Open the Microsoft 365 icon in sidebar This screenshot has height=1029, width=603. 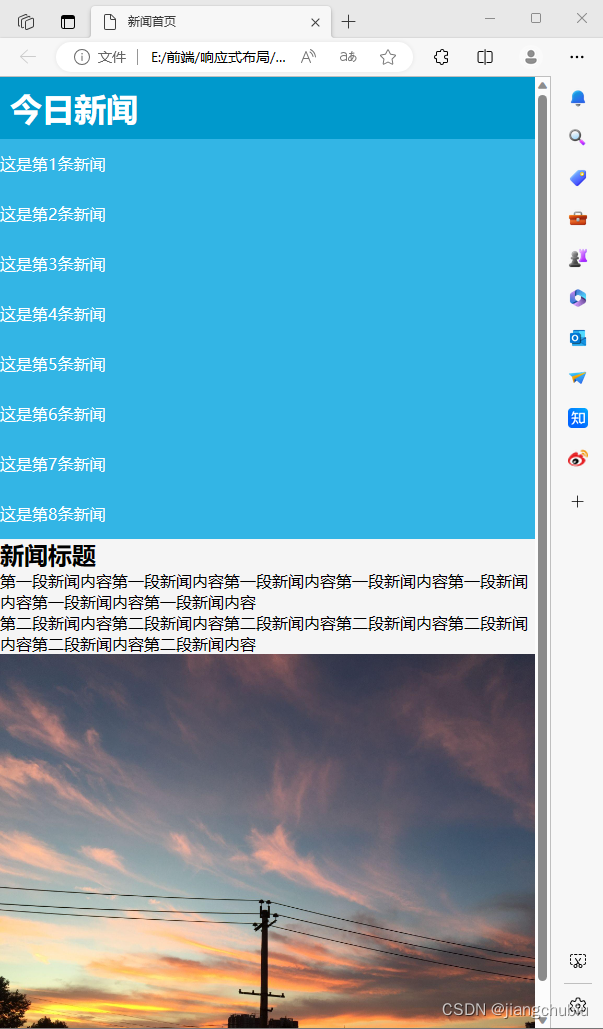(x=577, y=298)
